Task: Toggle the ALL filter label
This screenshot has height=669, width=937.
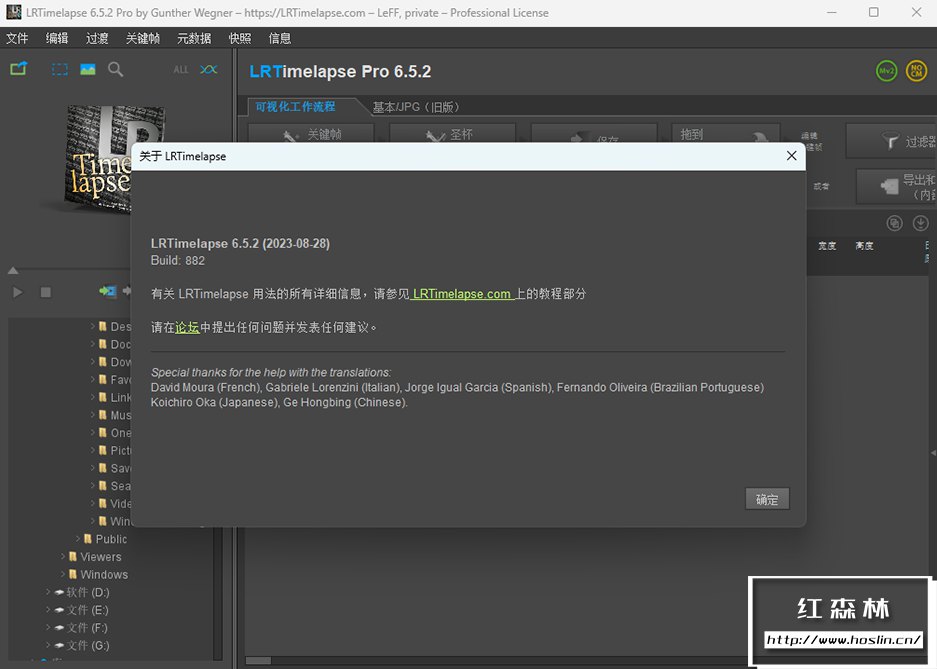Action: pos(180,69)
